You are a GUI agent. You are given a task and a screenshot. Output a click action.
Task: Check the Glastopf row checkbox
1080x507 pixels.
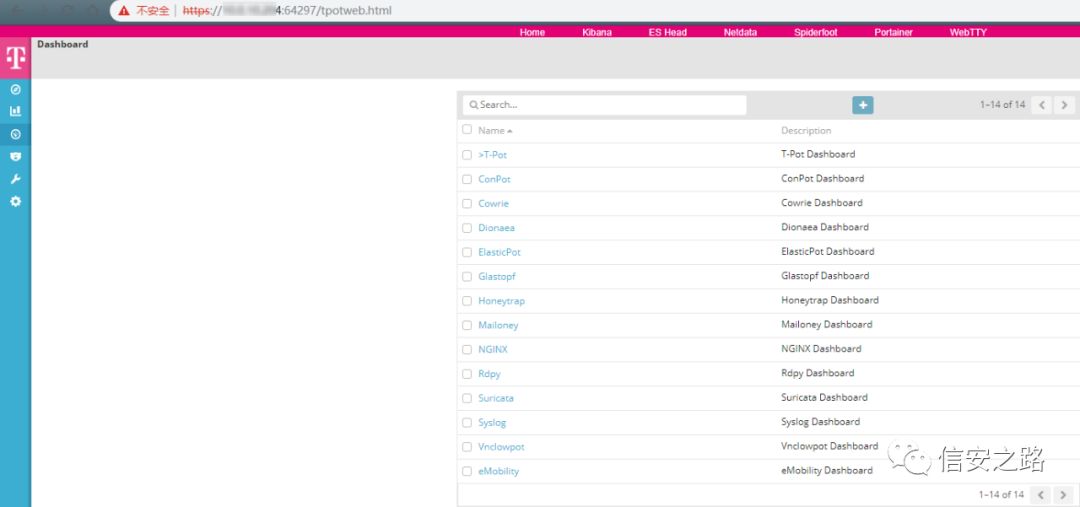pos(467,277)
